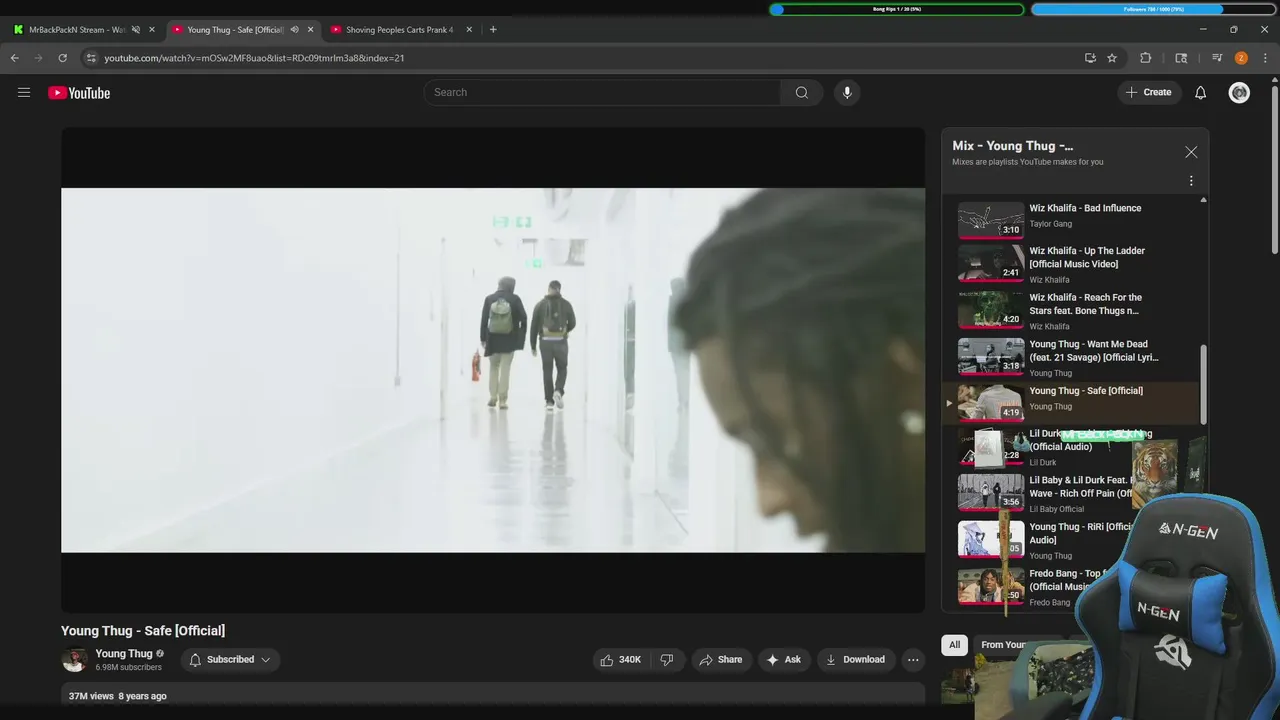The width and height of the screenshot is (1280, 720).
Task: Click into the YouTube search field
Action: [602, 92]
